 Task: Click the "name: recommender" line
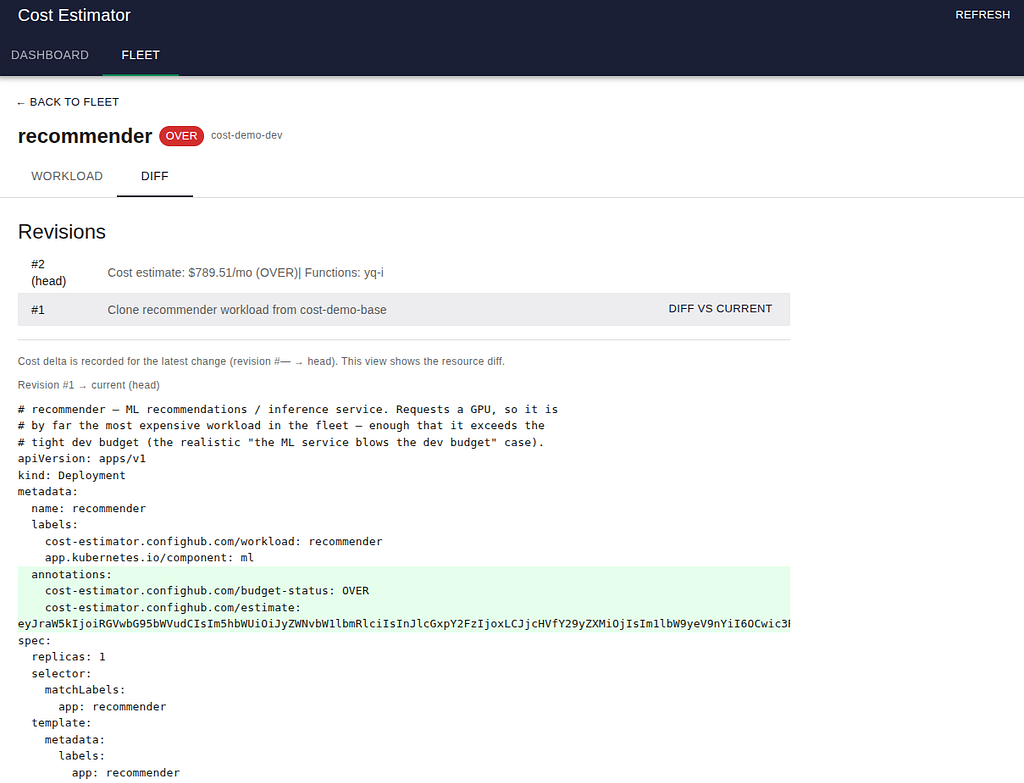[89, 509]
